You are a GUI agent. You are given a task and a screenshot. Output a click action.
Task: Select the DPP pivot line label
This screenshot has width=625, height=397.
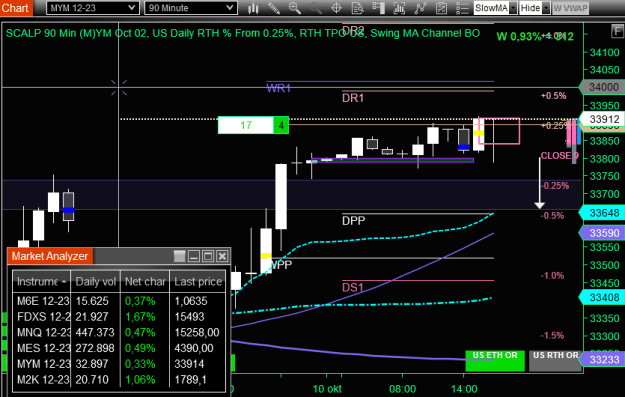point(353,220)
